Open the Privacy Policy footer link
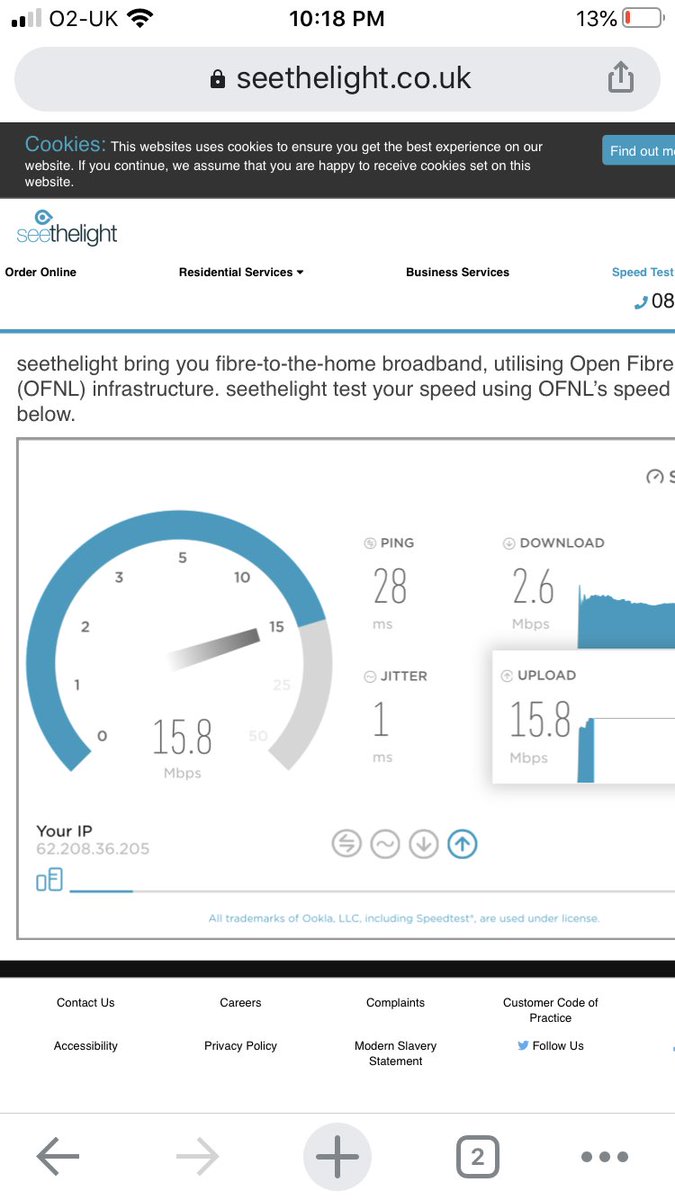Viewport: 675px width, 1200px height. click(241, 1046)
